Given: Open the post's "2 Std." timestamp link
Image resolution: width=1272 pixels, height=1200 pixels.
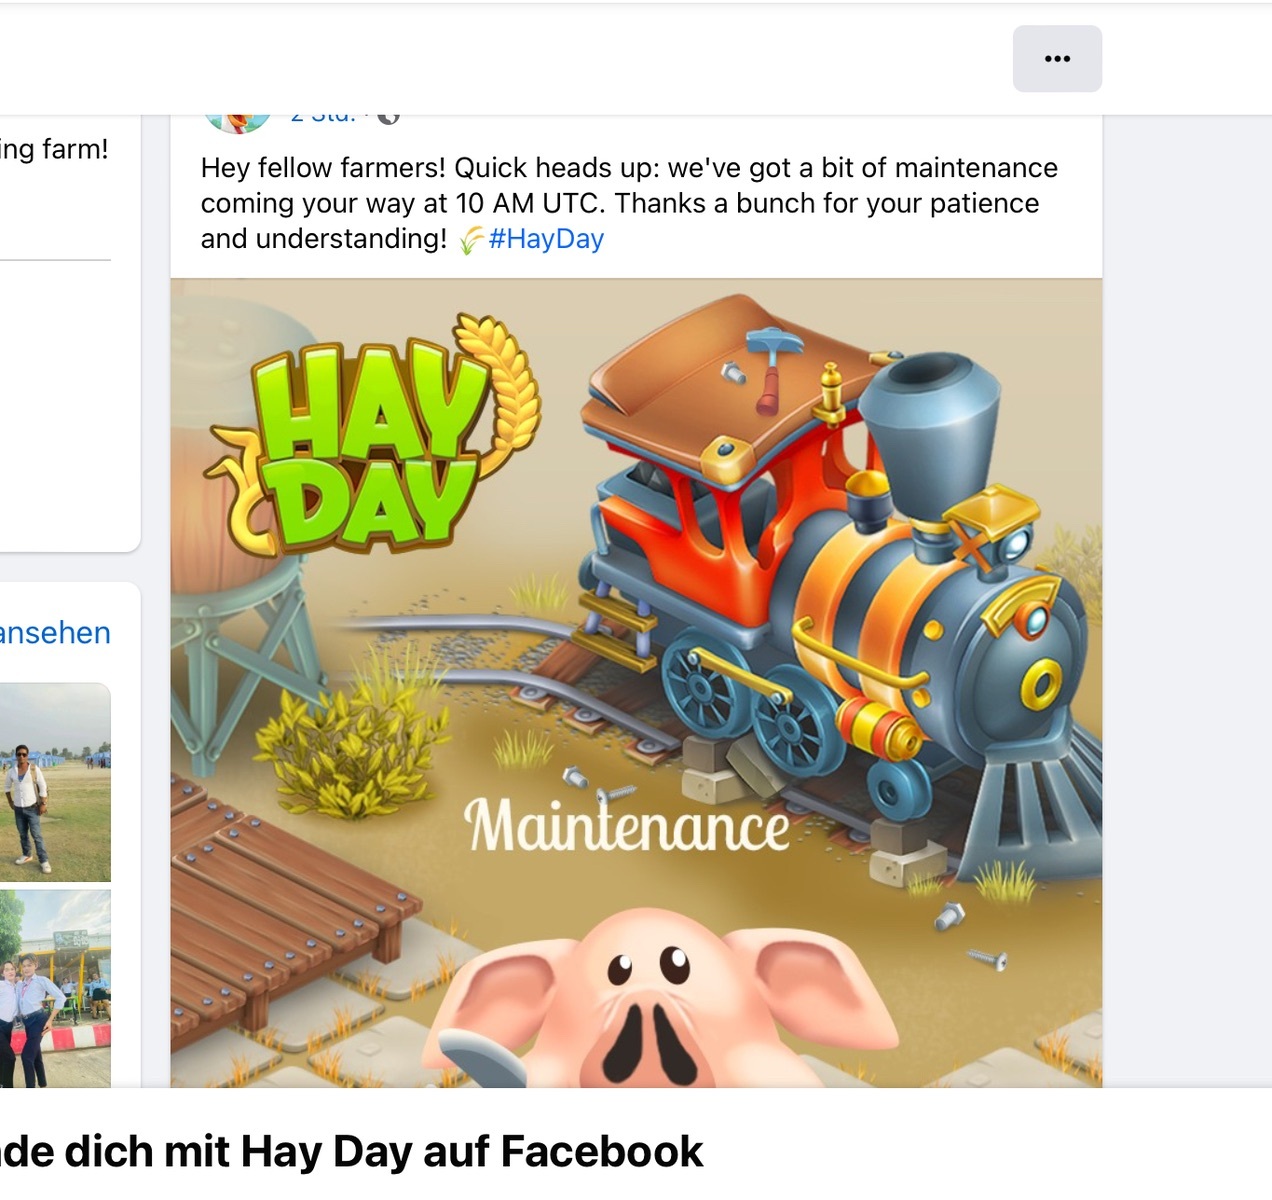Looking at the screenshot, I should tap(323, 118).
